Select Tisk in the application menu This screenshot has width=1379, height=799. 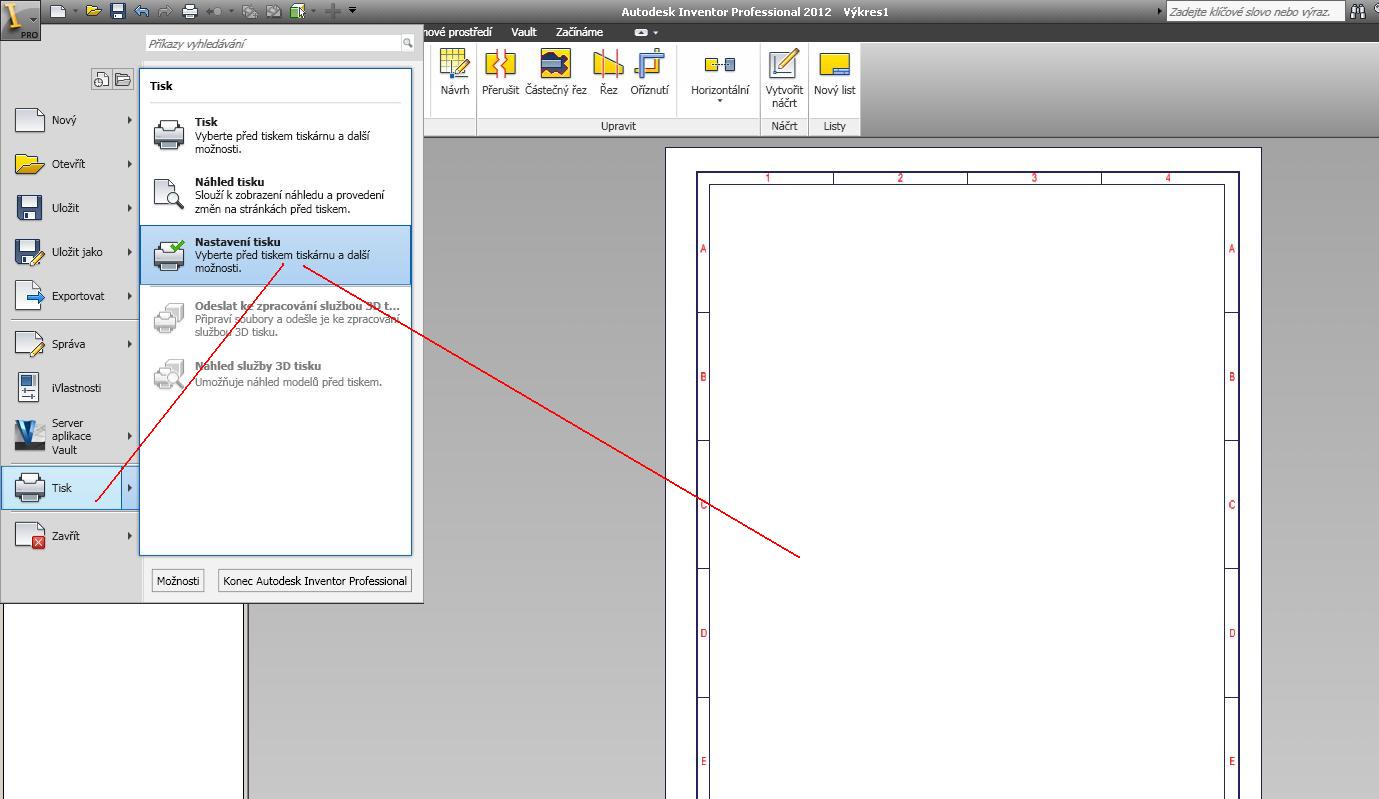(62, 488)
